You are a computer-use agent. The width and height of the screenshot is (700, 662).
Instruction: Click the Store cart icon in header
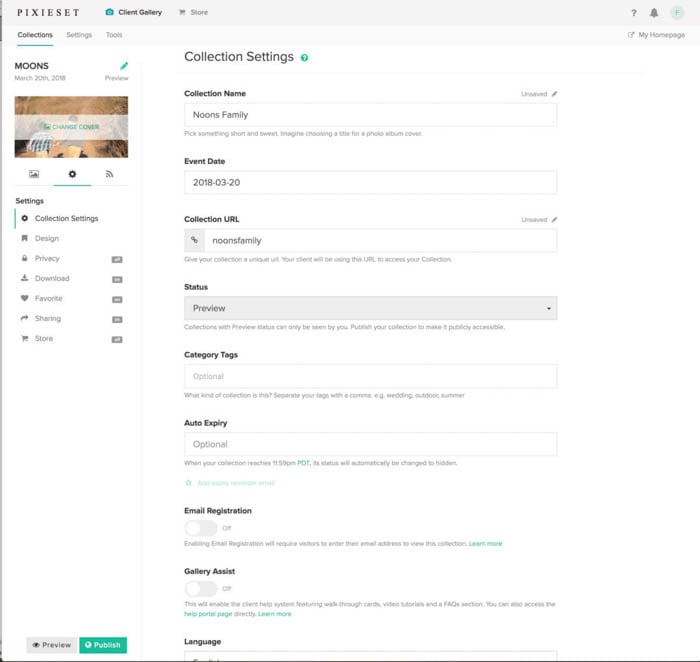coord(182,12)
